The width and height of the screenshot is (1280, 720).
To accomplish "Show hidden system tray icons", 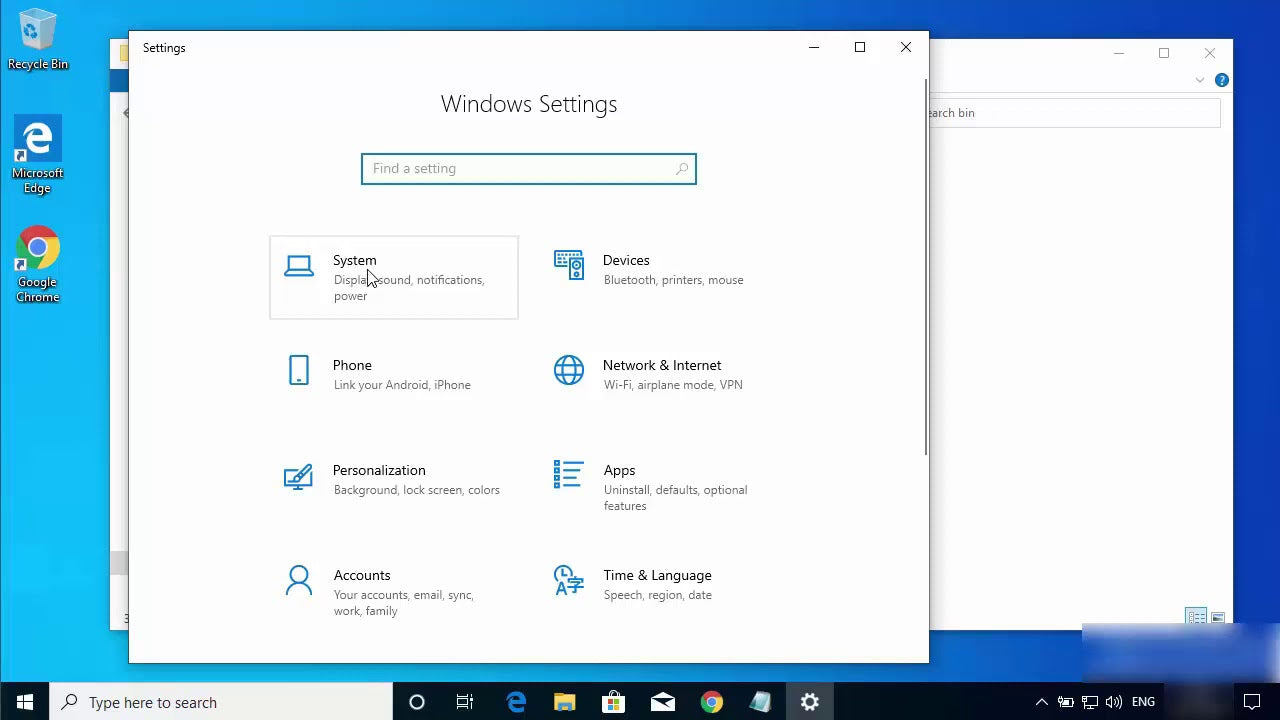I will [x=1041, y=702].
